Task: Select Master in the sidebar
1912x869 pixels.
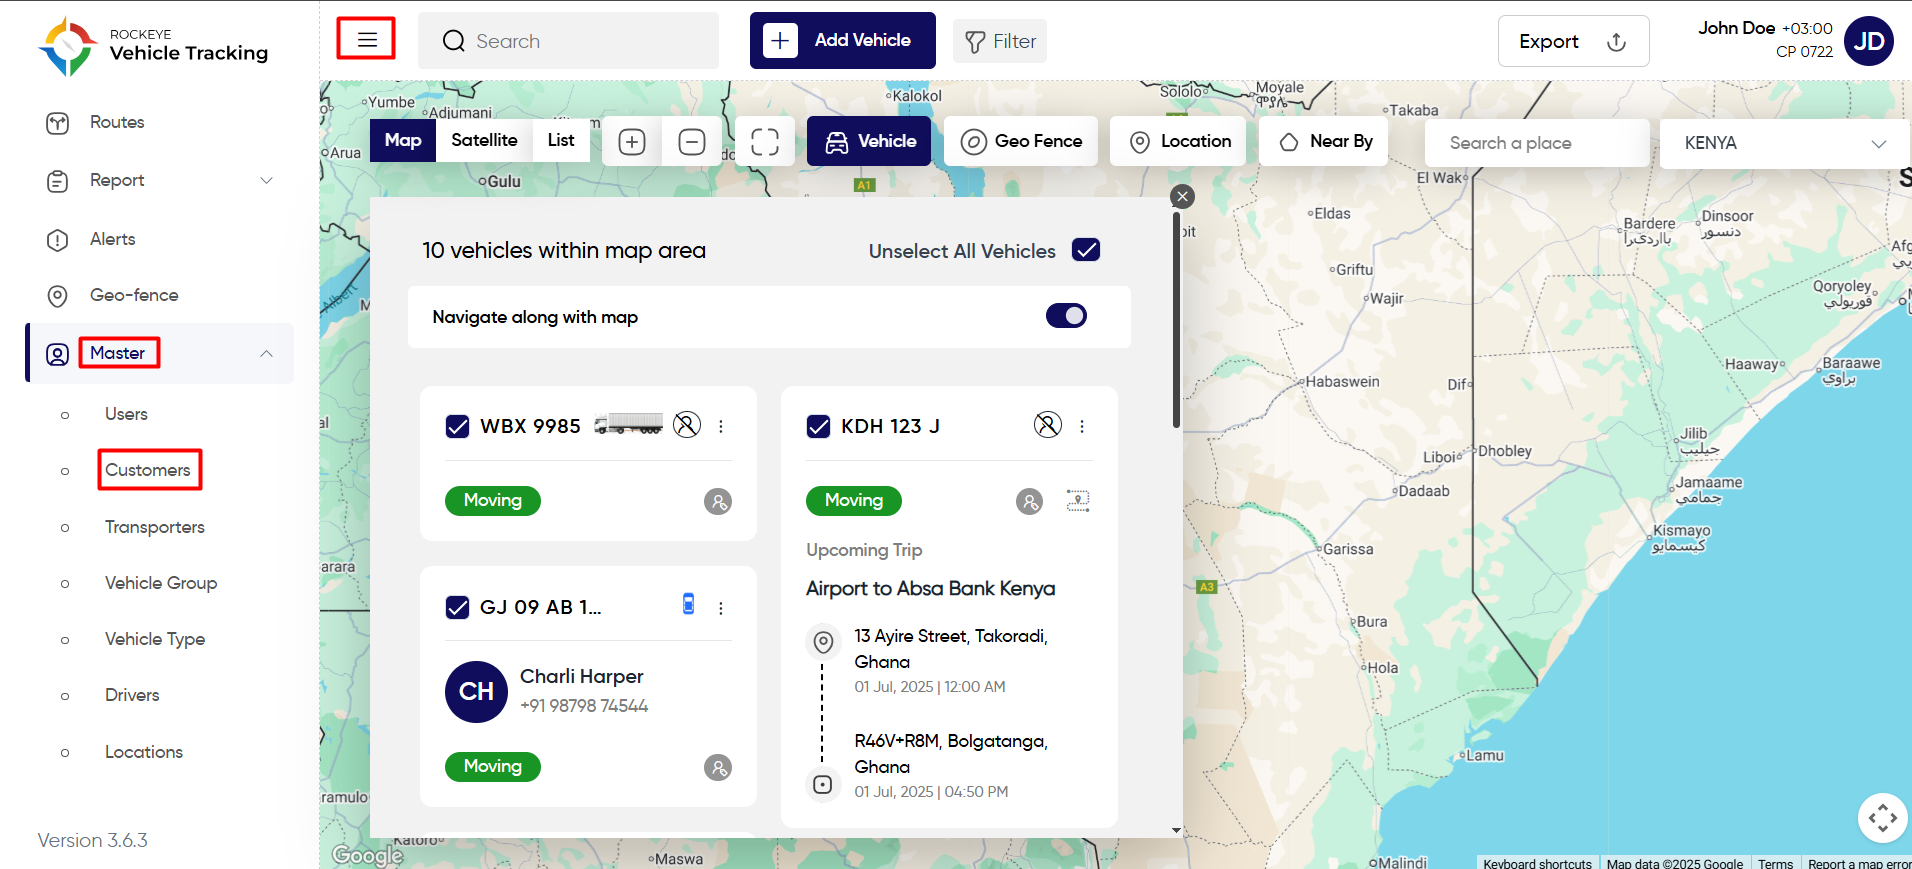Action: point(118,353)
